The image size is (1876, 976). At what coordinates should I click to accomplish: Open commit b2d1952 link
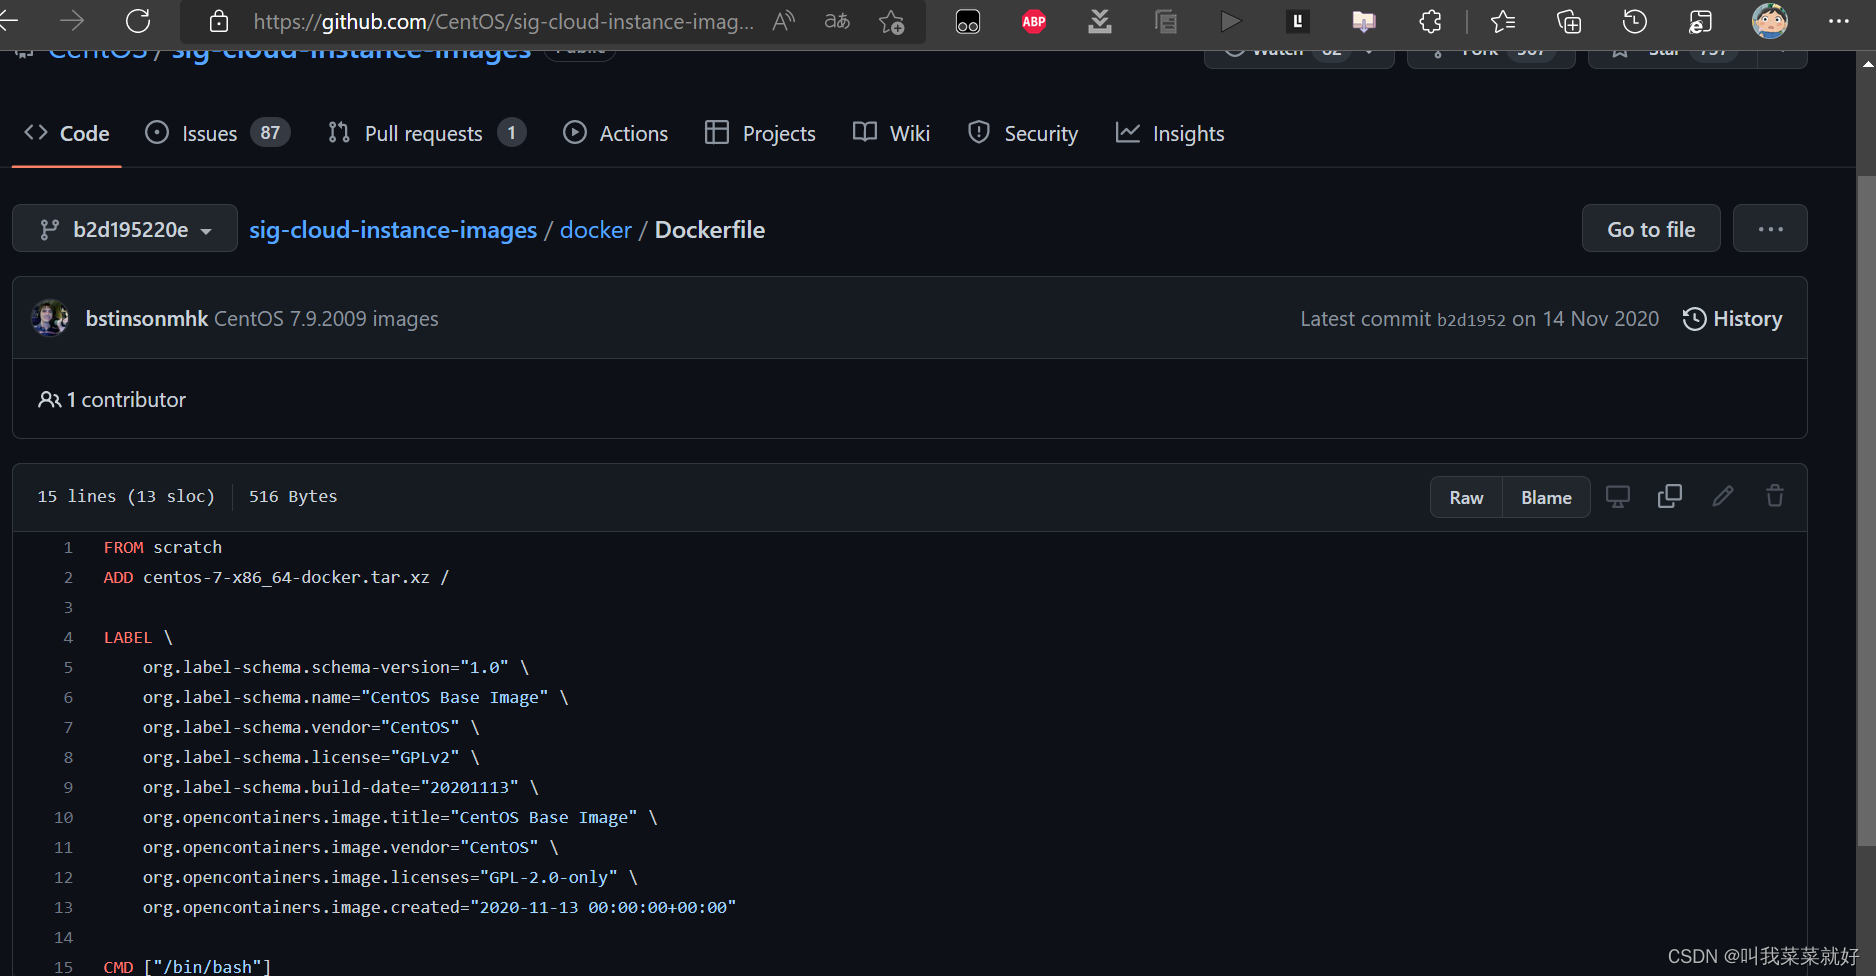click(x=1471, y=320)
